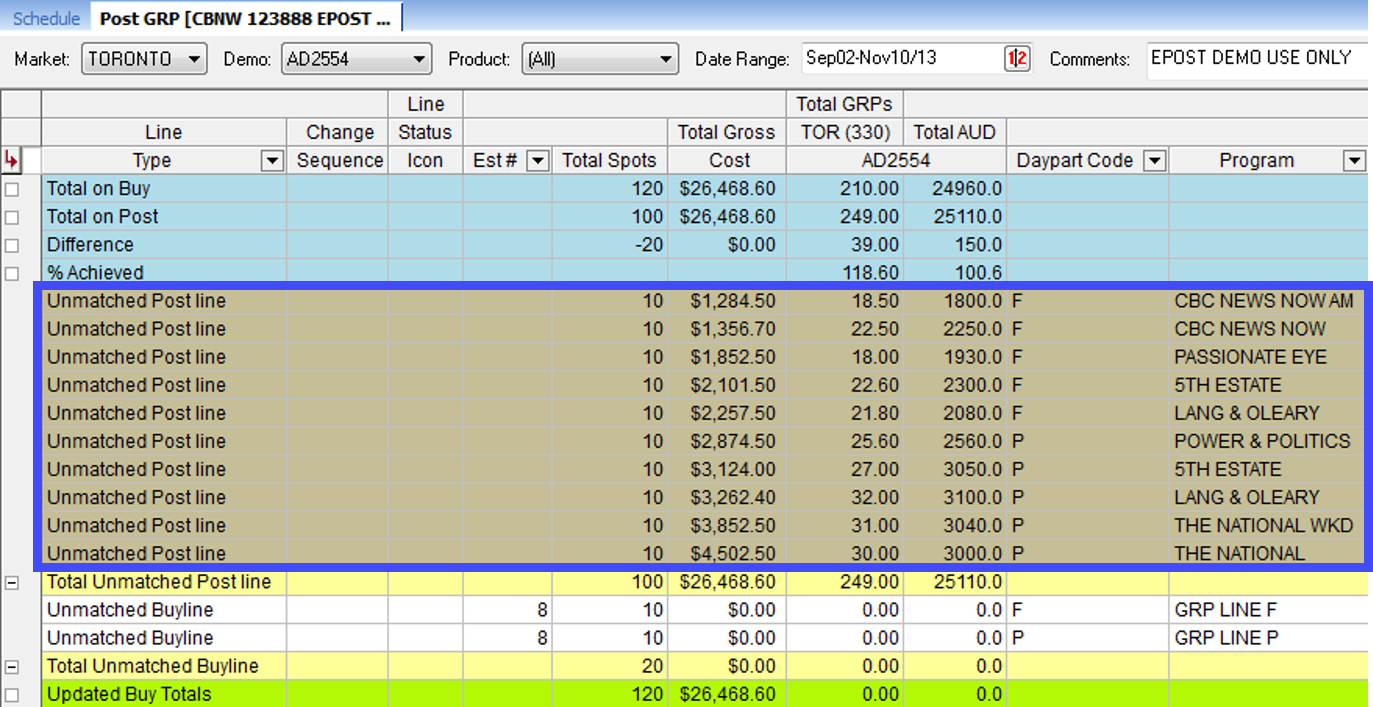Collapse the Total Unmatched Post line group

[11, 583]
